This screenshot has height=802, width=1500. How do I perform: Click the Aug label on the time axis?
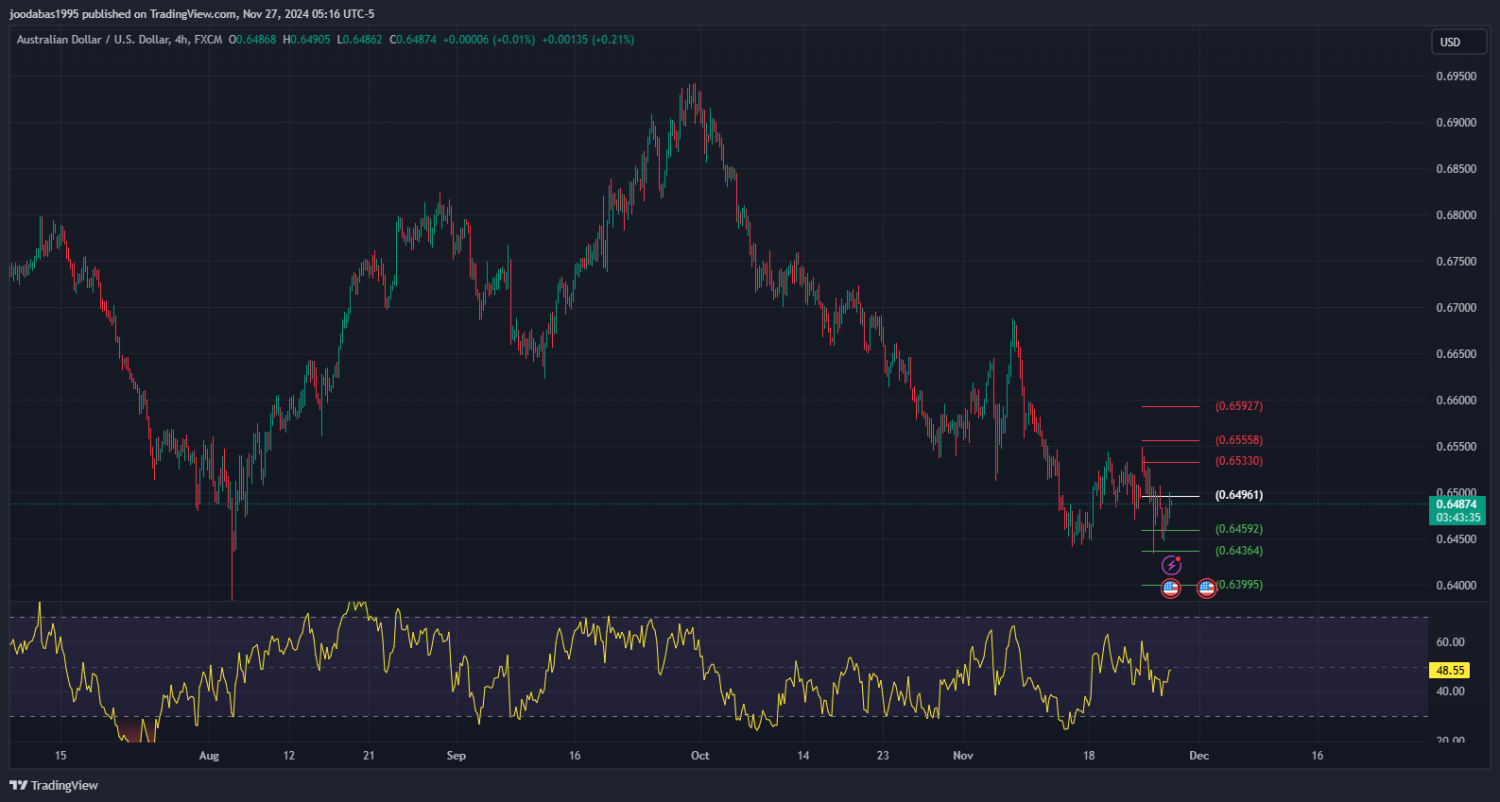(208, 756)
